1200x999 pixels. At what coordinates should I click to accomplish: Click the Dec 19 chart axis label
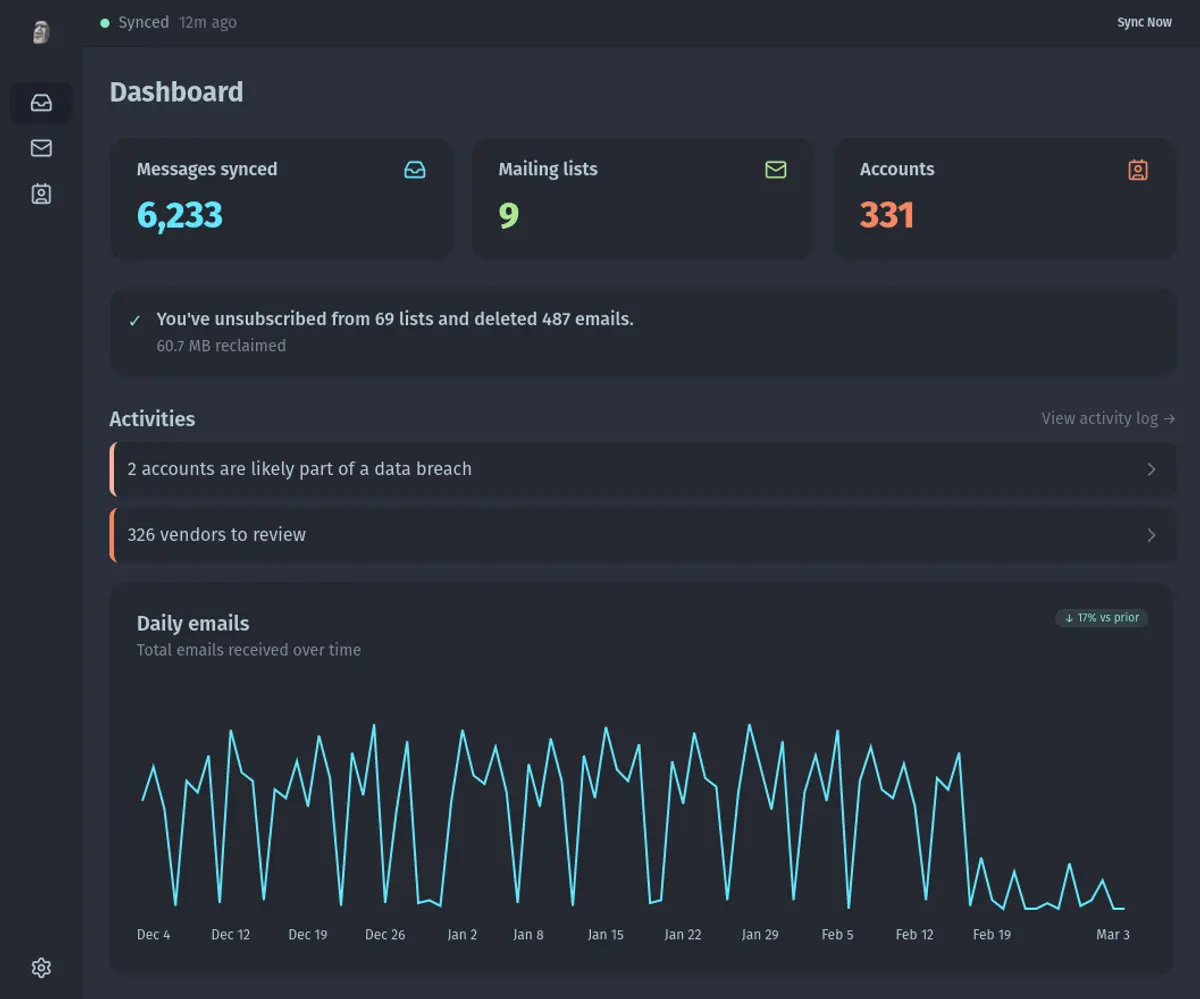point(308,935)
